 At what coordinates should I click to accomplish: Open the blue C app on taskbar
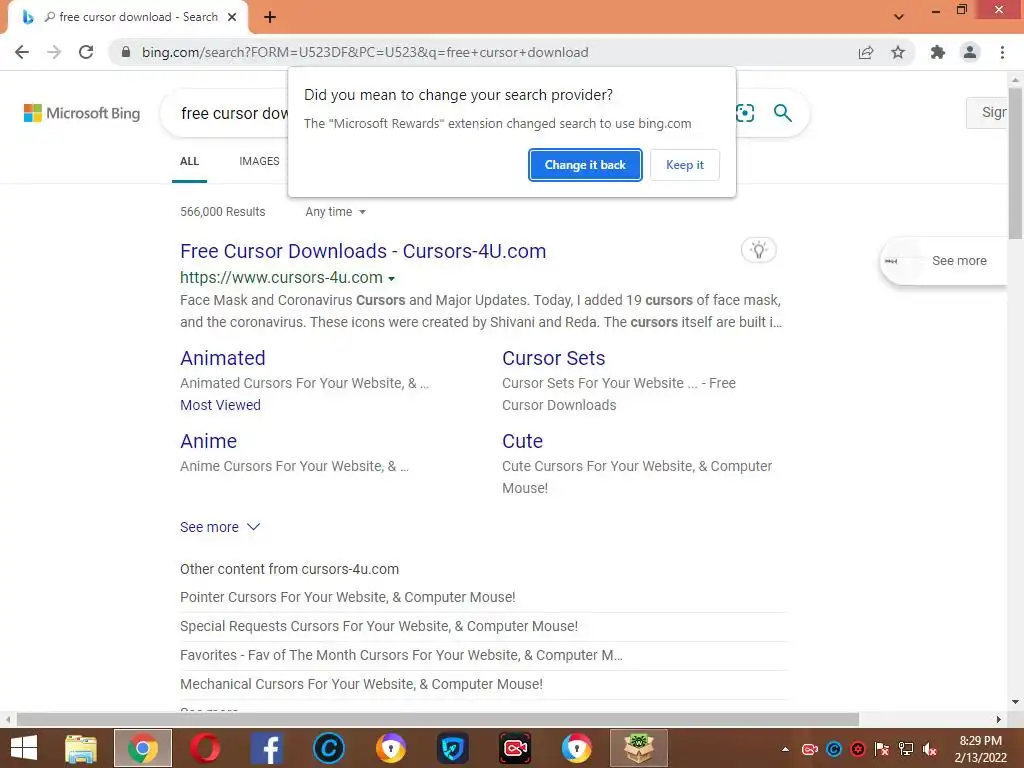coord(328,748)
